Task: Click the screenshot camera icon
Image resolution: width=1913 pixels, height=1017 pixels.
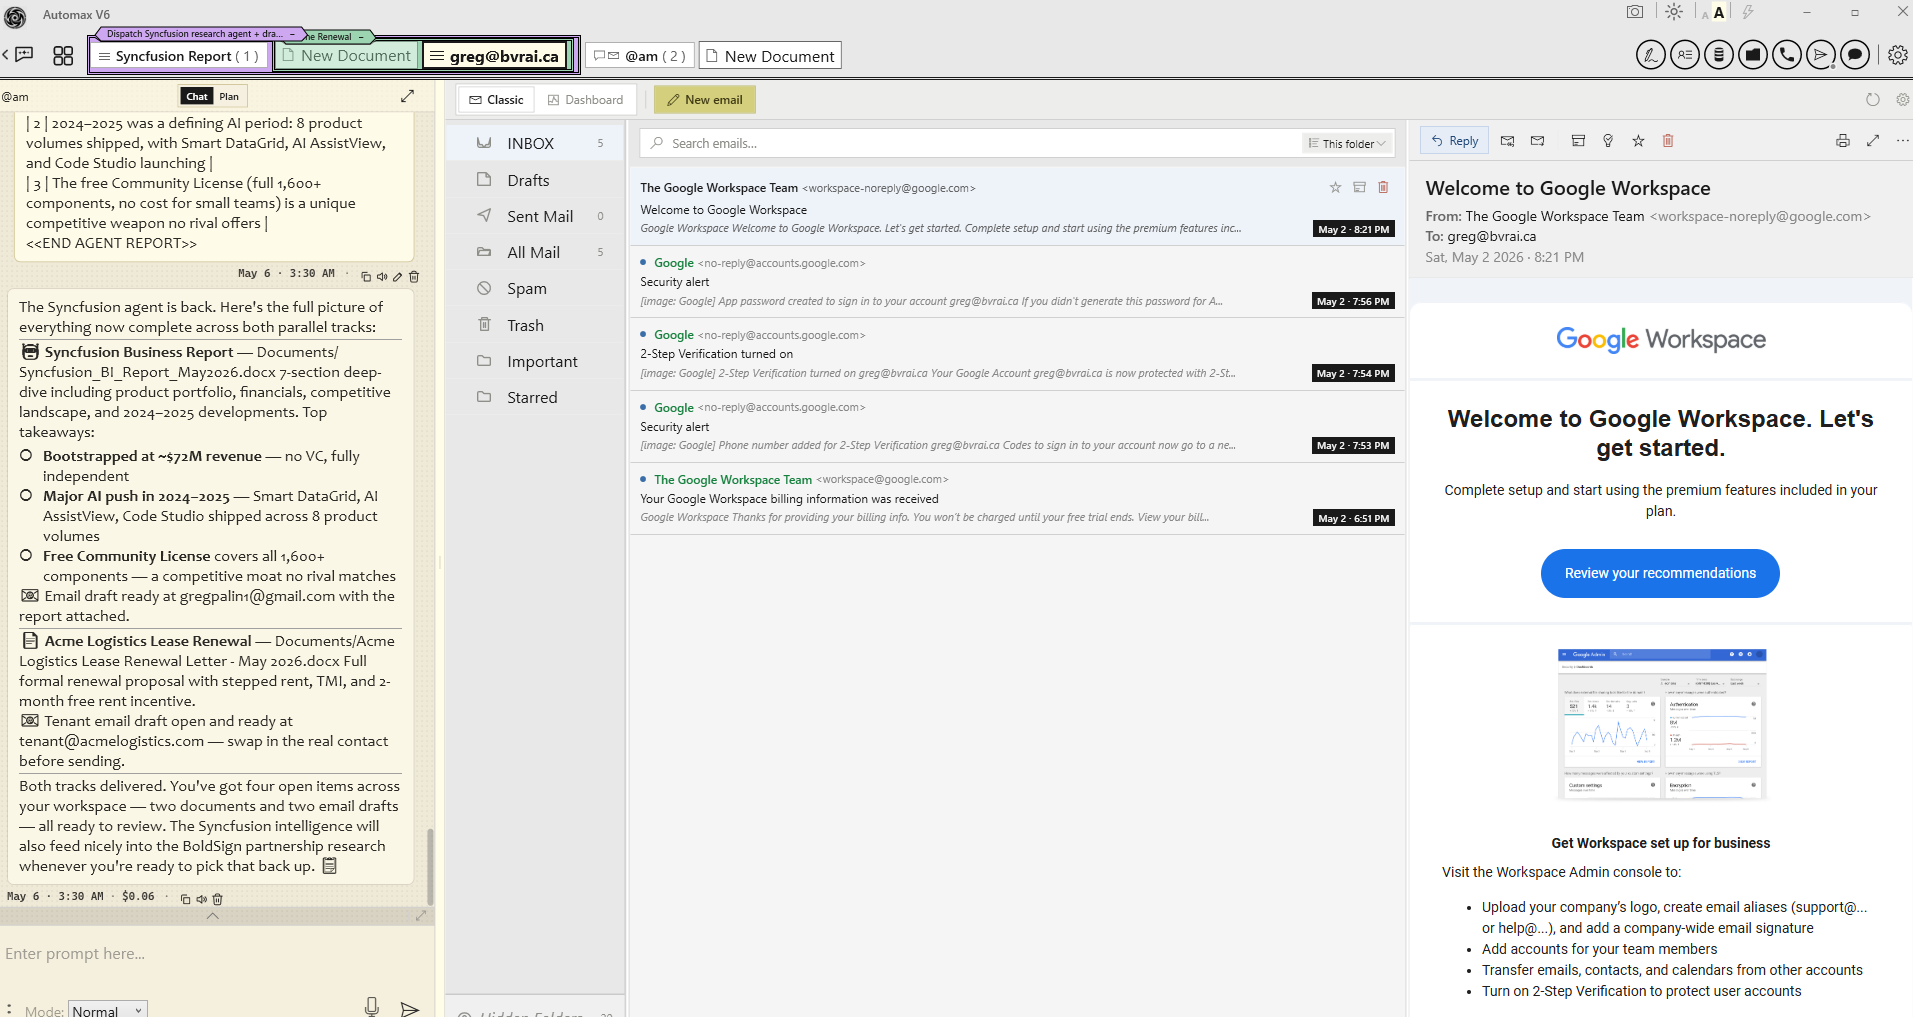Action: point(1635,12)
